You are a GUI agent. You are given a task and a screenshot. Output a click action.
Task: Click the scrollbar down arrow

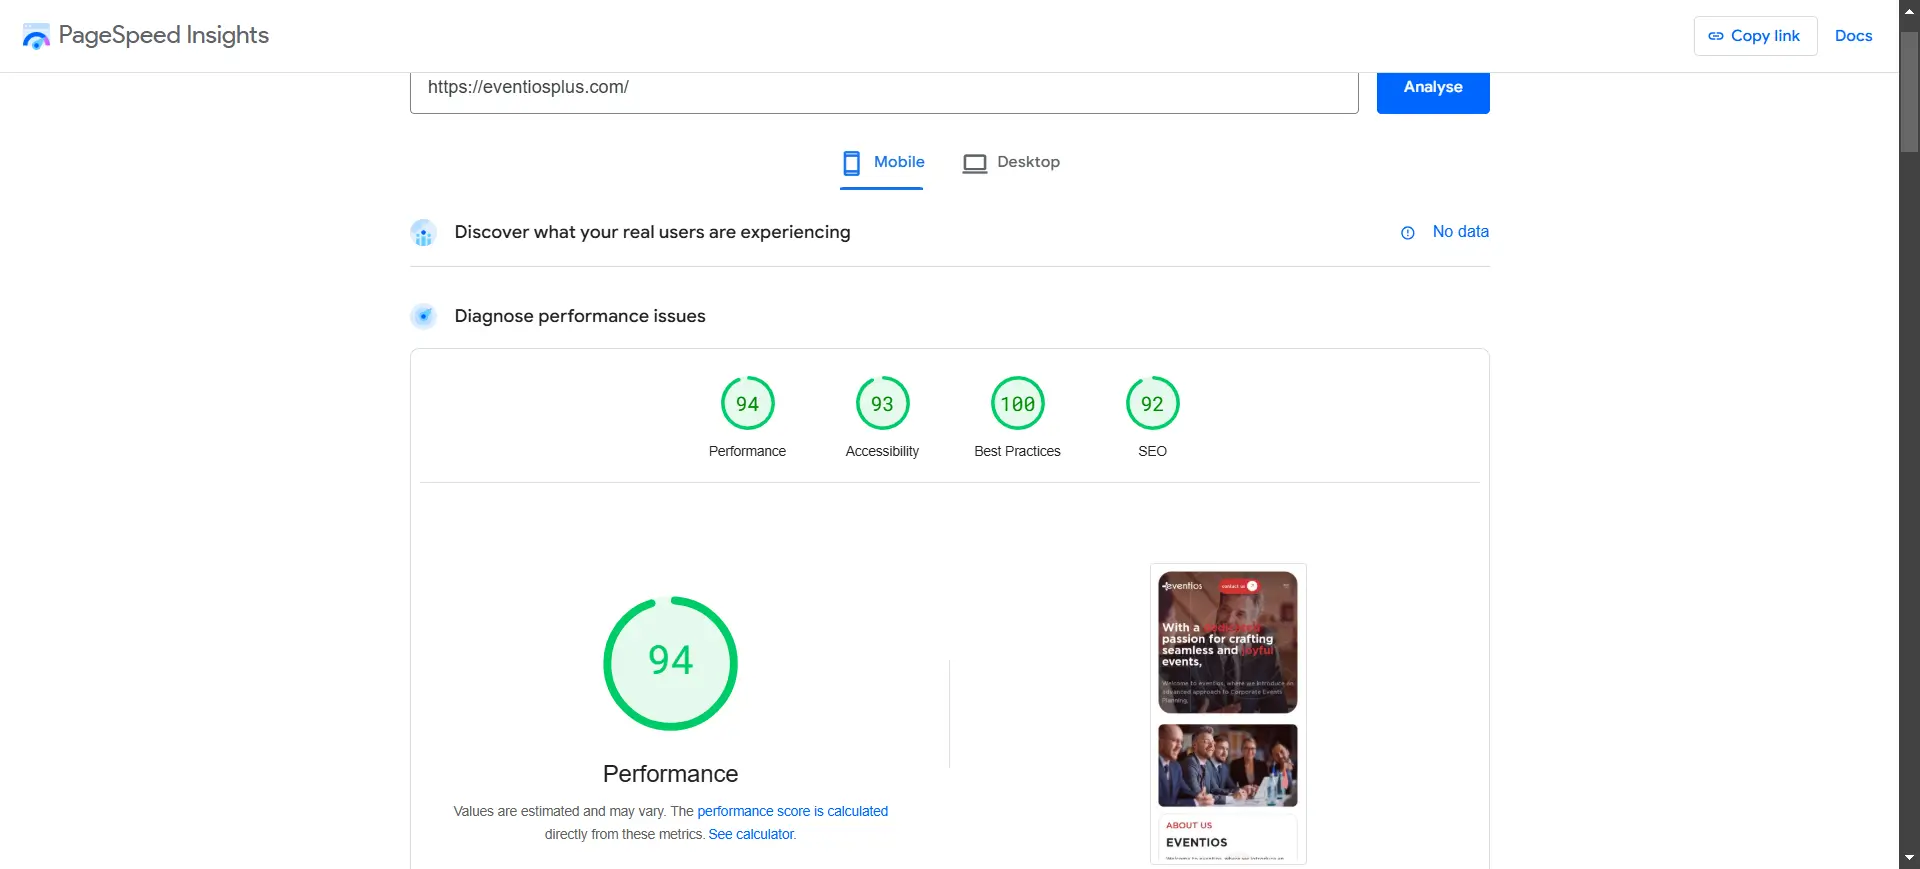click(1909, 858)
